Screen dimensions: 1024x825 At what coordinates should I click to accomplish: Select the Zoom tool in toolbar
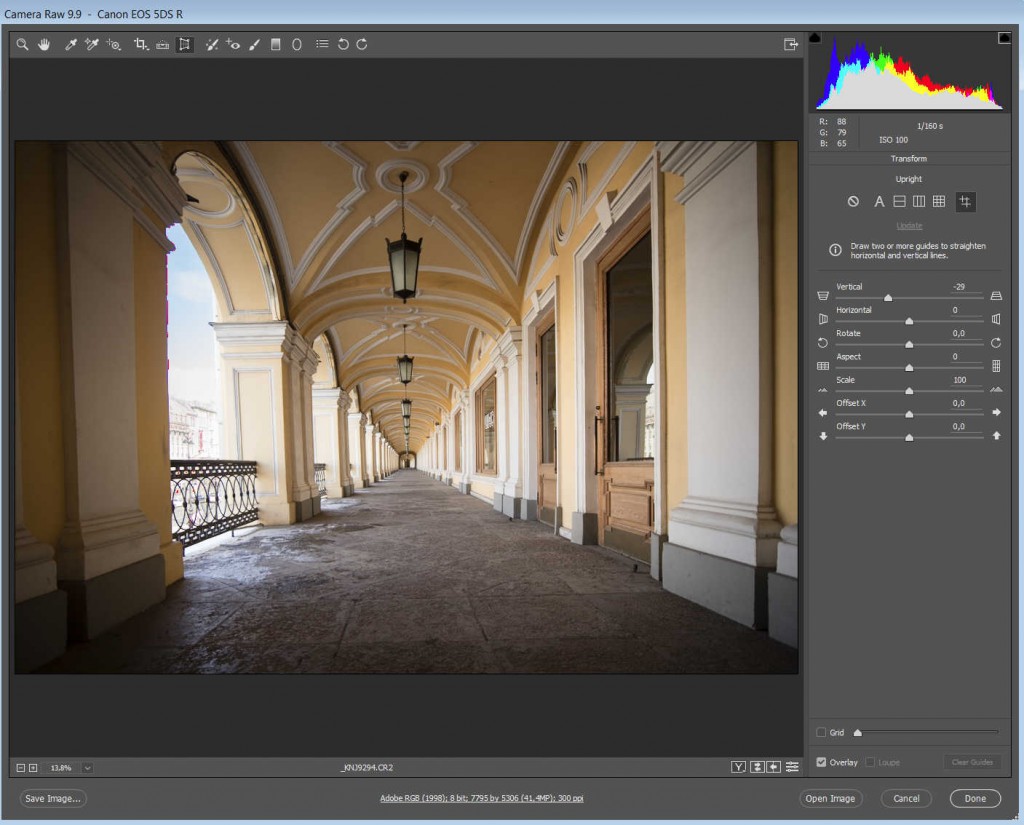(22, 45)
